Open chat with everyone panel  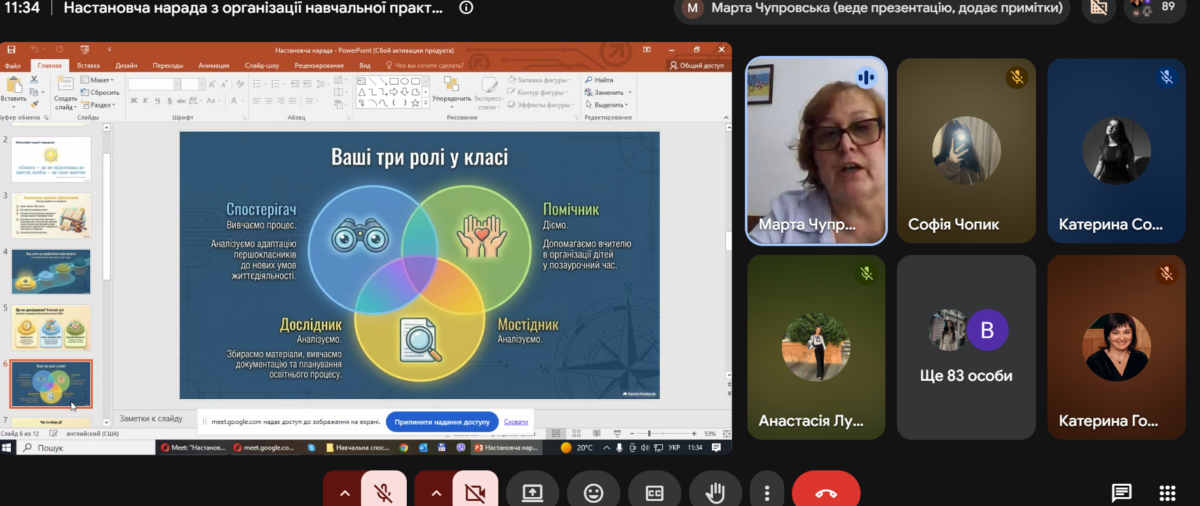[x=1122, y=492]
